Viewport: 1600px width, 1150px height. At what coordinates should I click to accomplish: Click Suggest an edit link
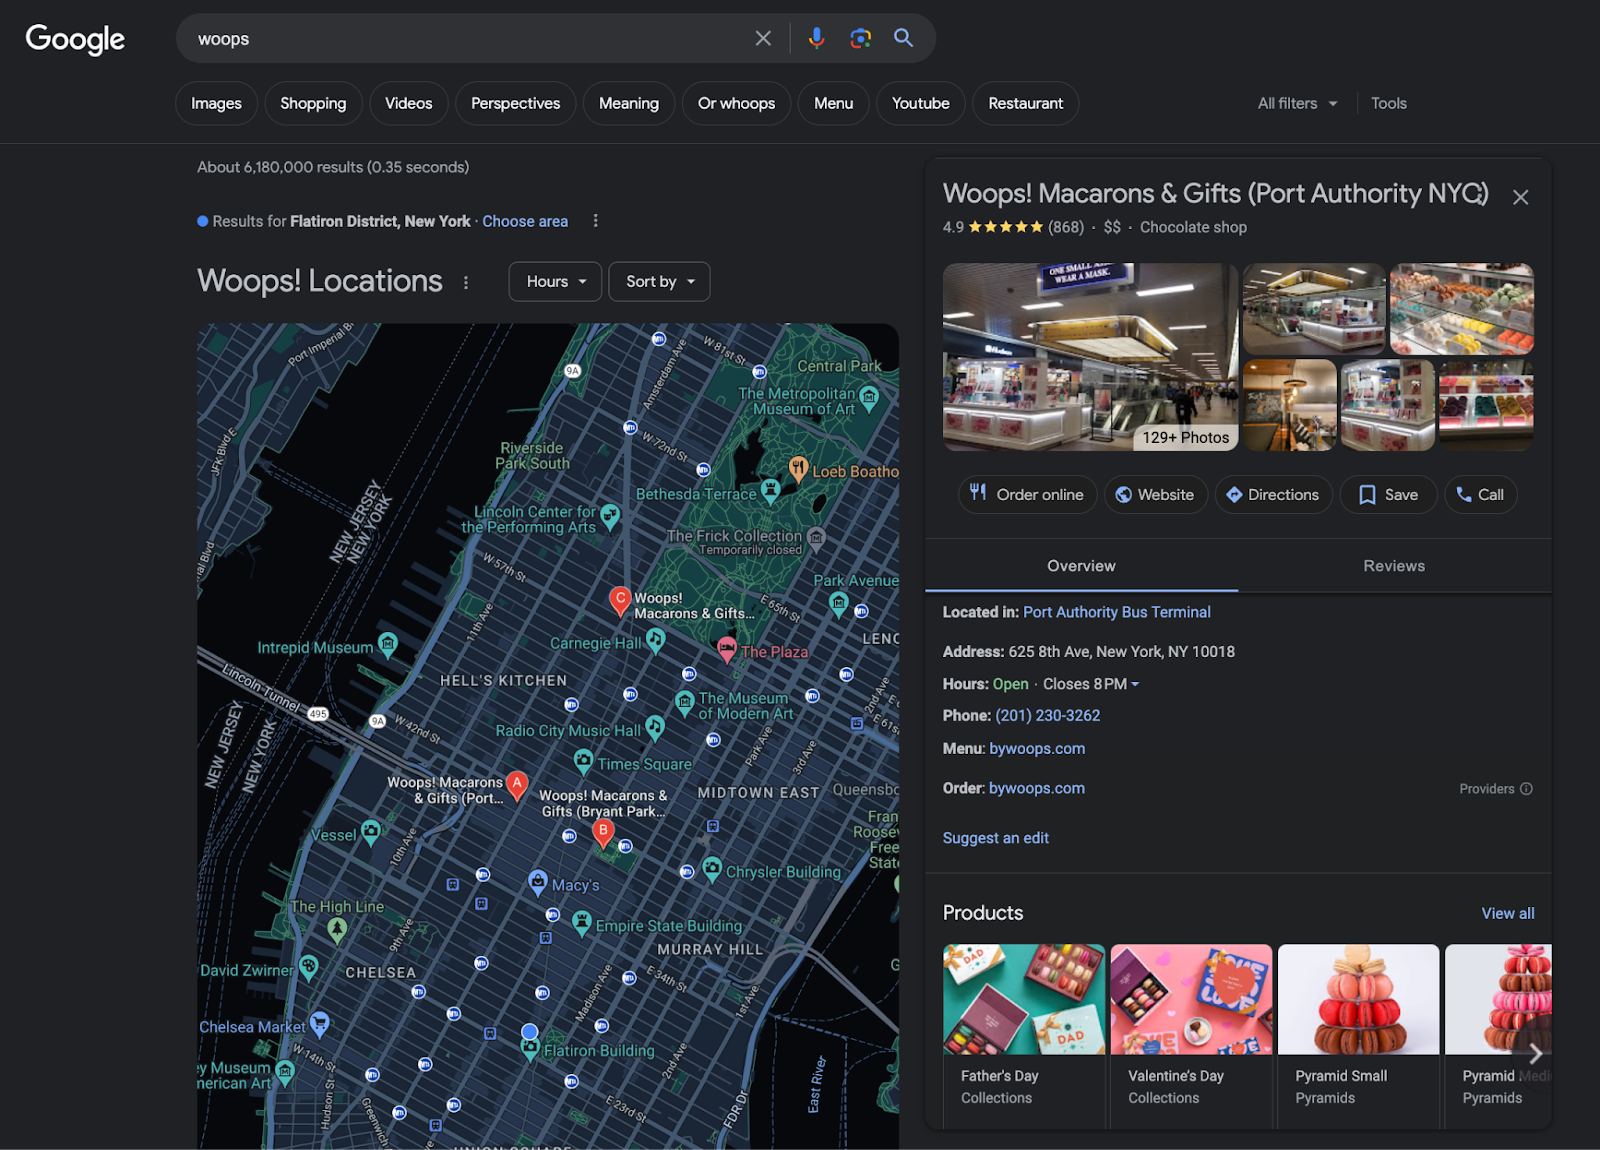pyautogui.click(x=996, y=838)
